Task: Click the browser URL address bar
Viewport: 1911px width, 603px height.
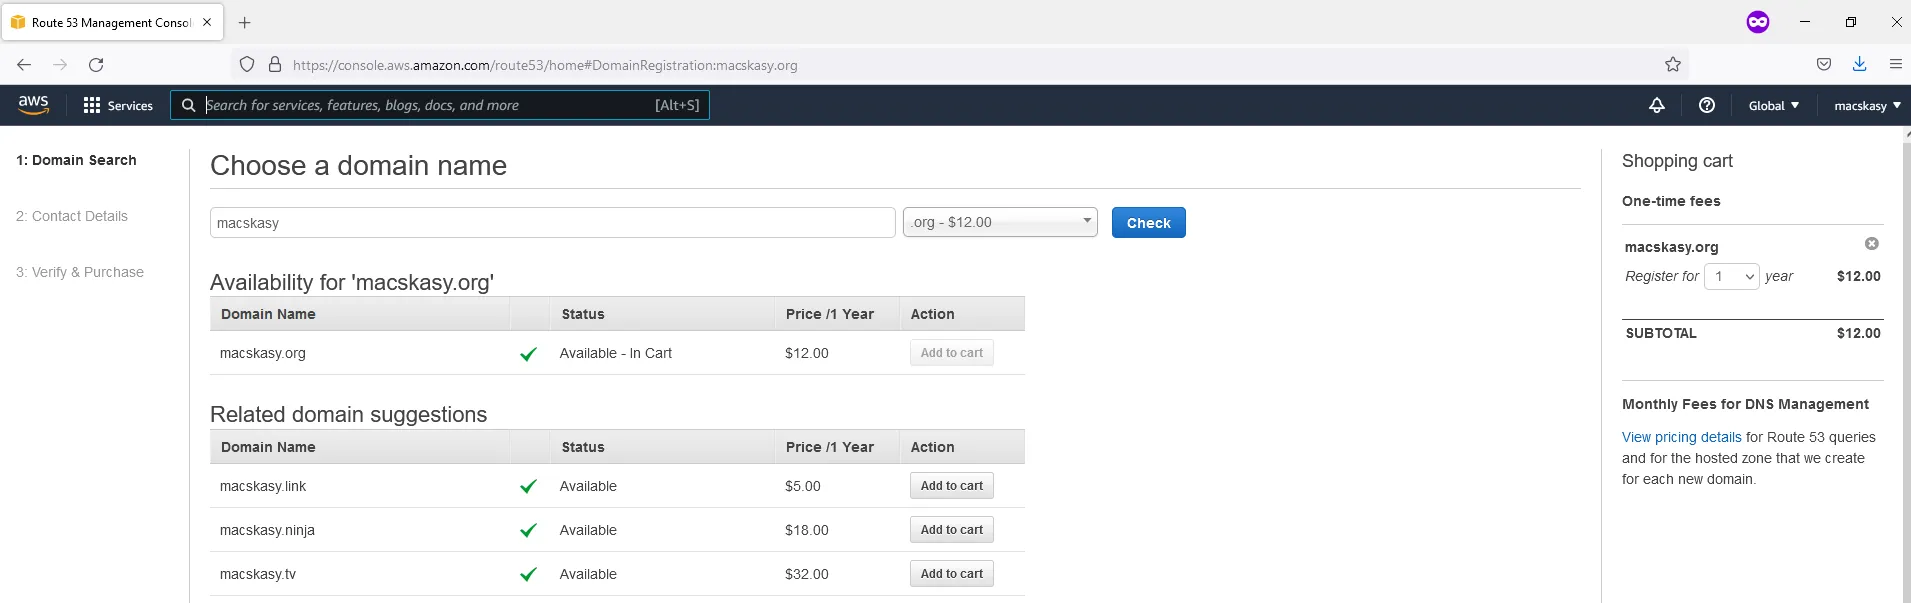Action: pos(960,65)
